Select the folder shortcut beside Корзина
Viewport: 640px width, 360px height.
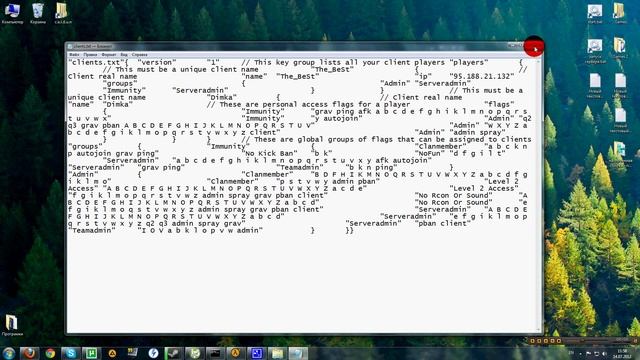(63, 13)
